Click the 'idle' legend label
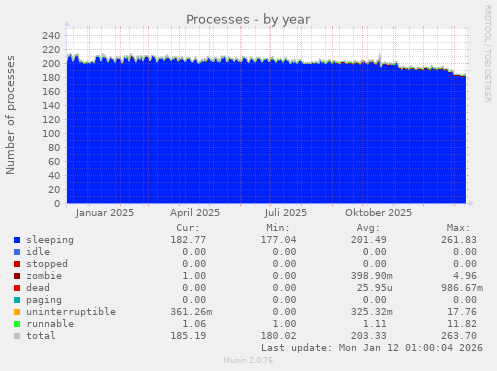Viewport: 497px width, 371px height. tap(38, 252)
